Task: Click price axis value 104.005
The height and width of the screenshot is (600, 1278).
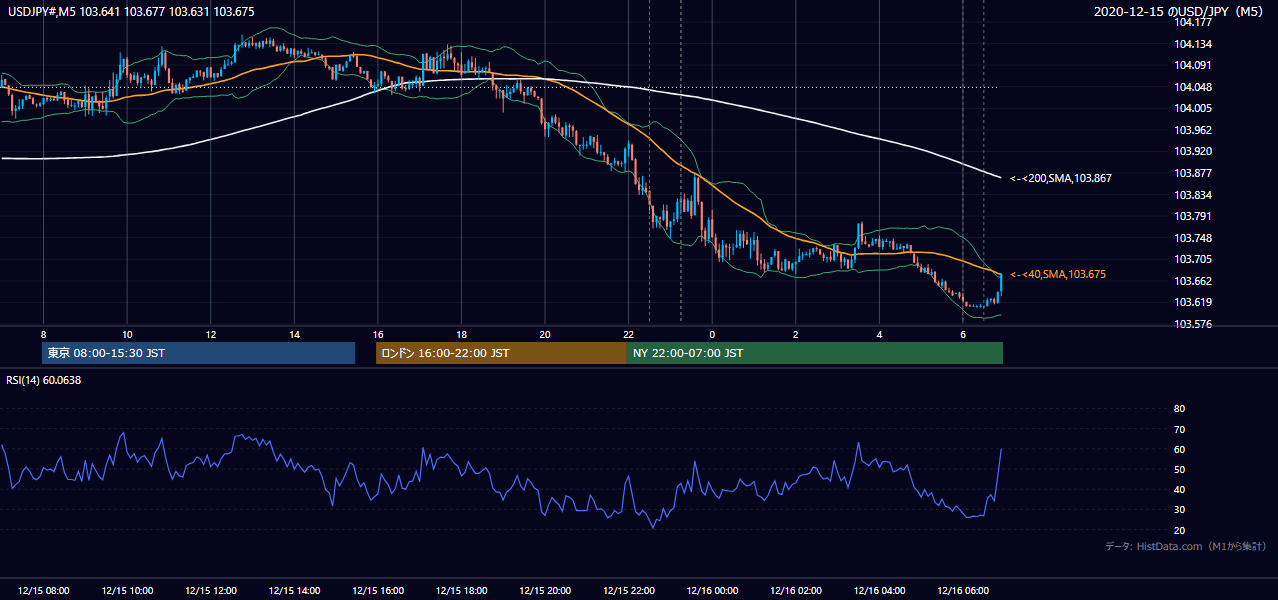Action: tap(1193, 108)
